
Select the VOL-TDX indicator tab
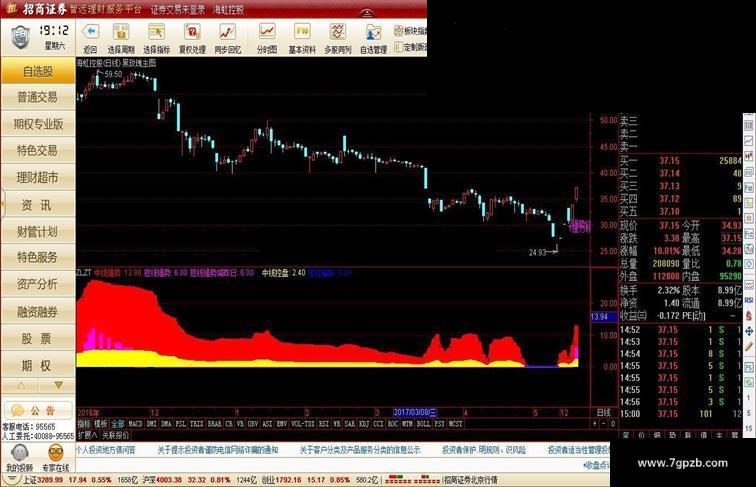tap(302, 424)
